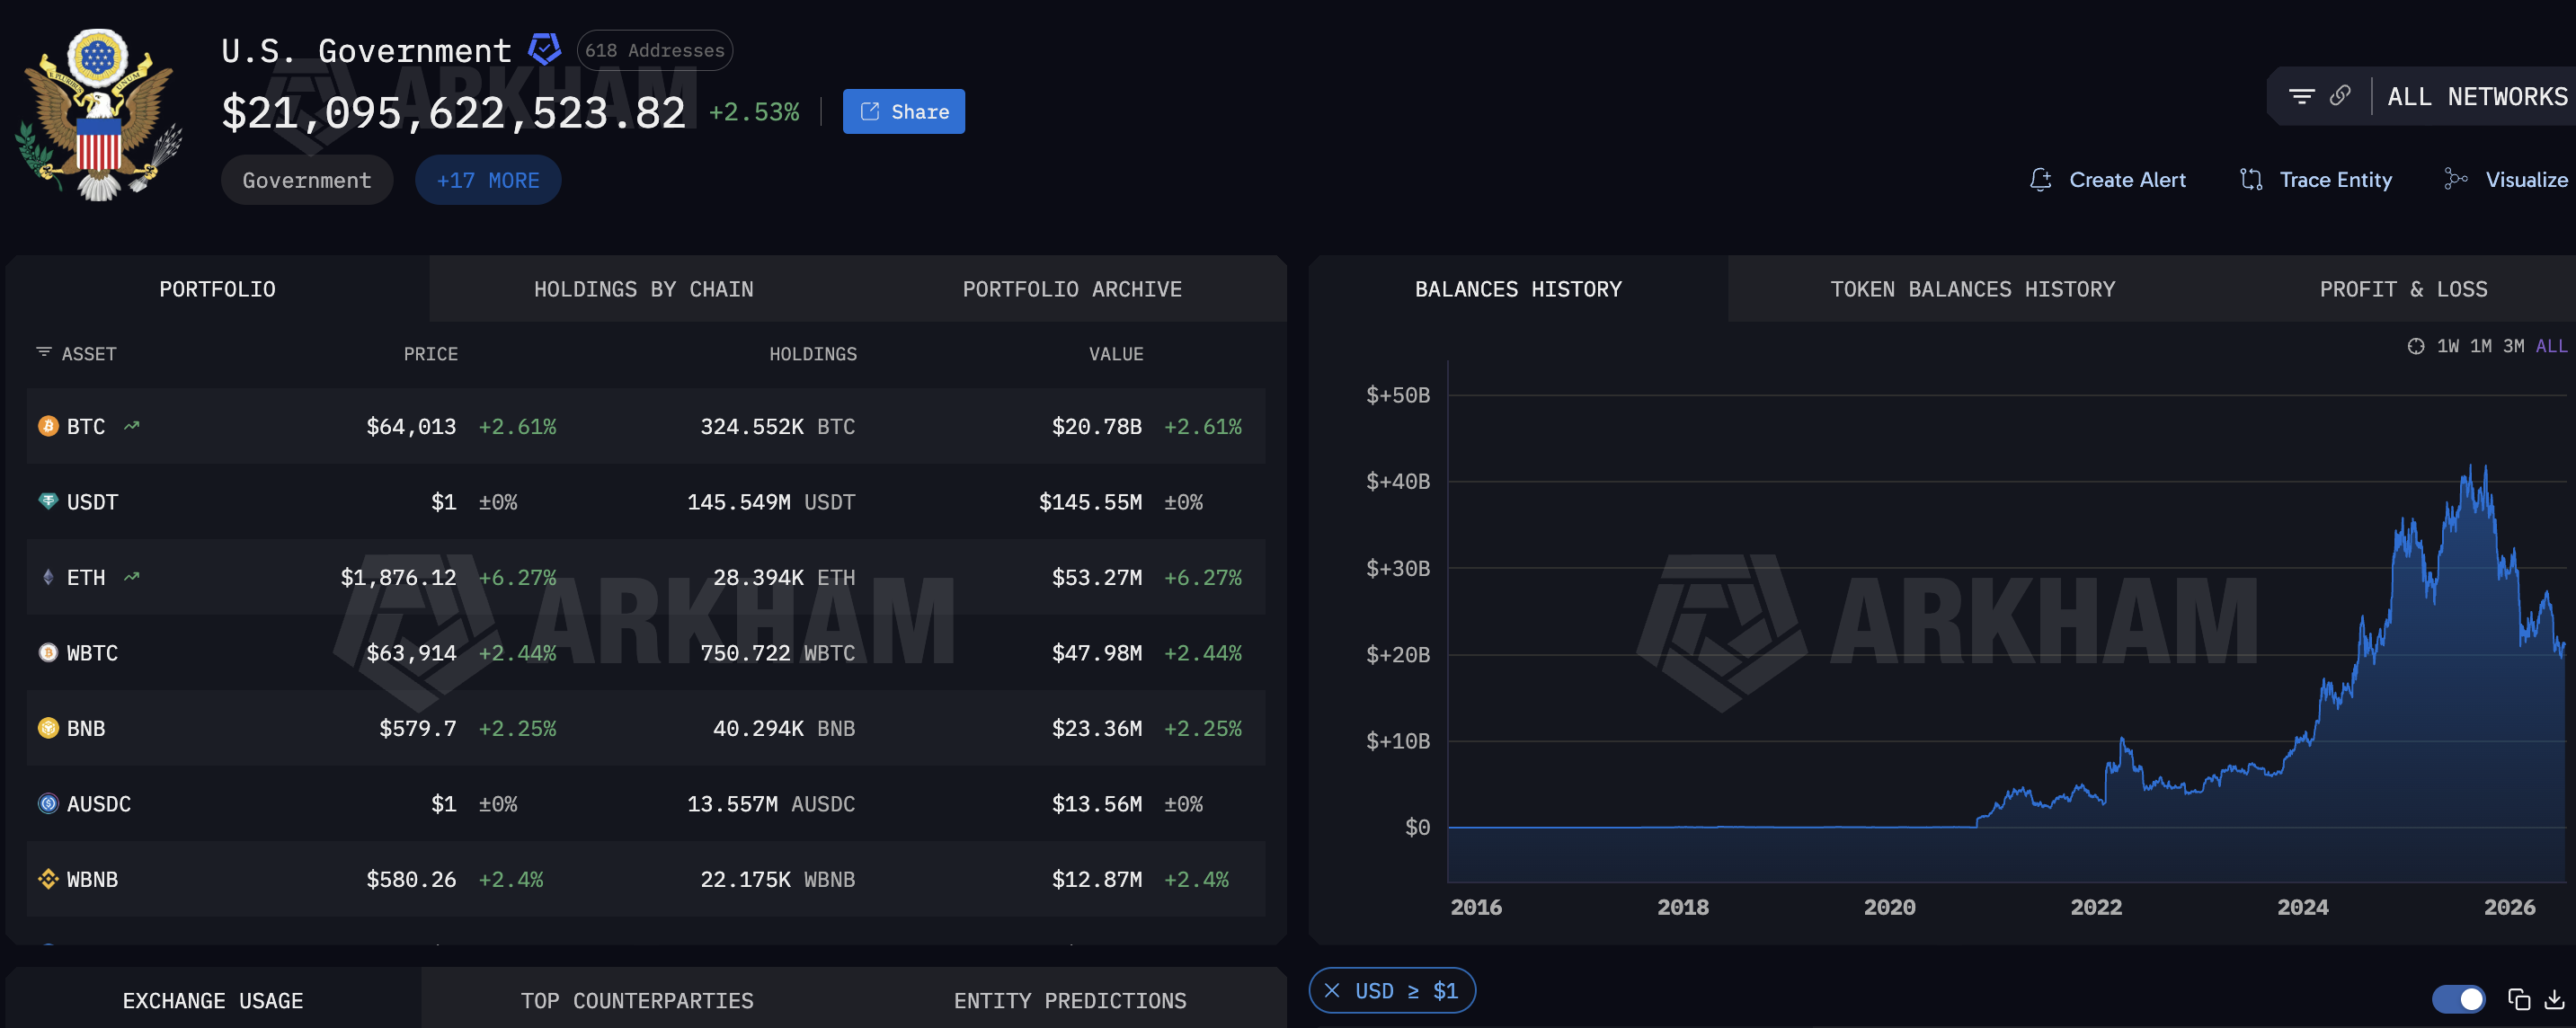
Task: Click the total balance $21,095,622,523.82
Action: click(x=453, y=112)
